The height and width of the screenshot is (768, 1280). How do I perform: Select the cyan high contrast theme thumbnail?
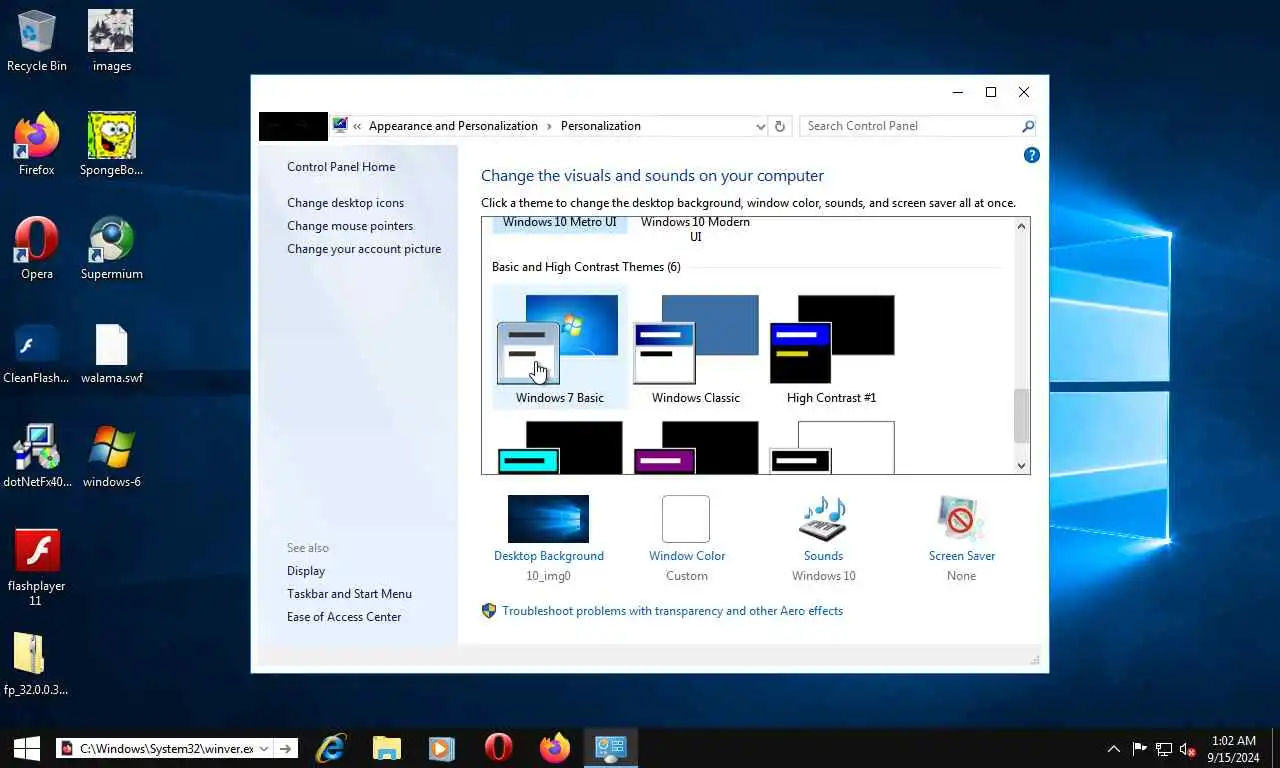560,446
